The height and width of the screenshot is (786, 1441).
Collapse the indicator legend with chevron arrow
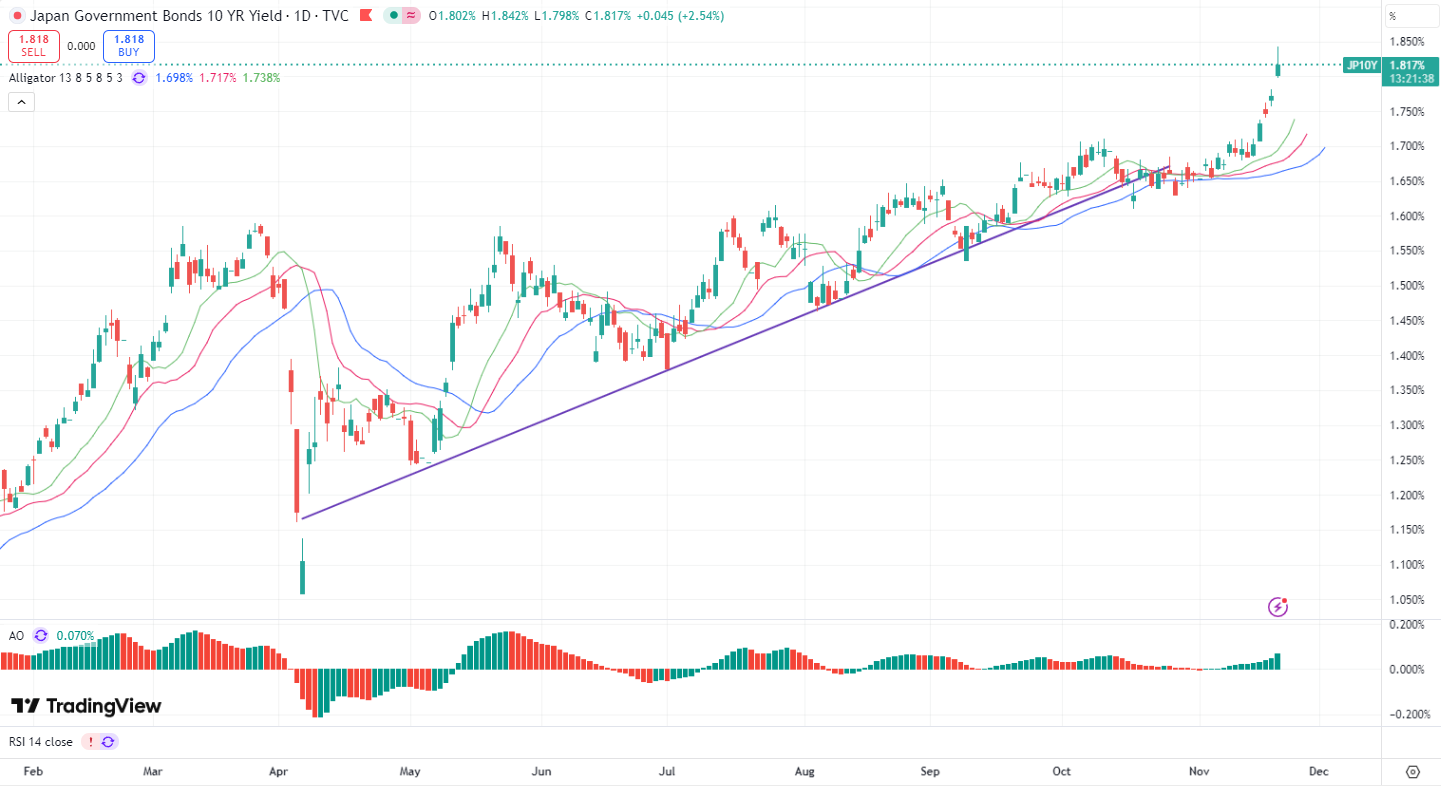(x=21, y=102)
